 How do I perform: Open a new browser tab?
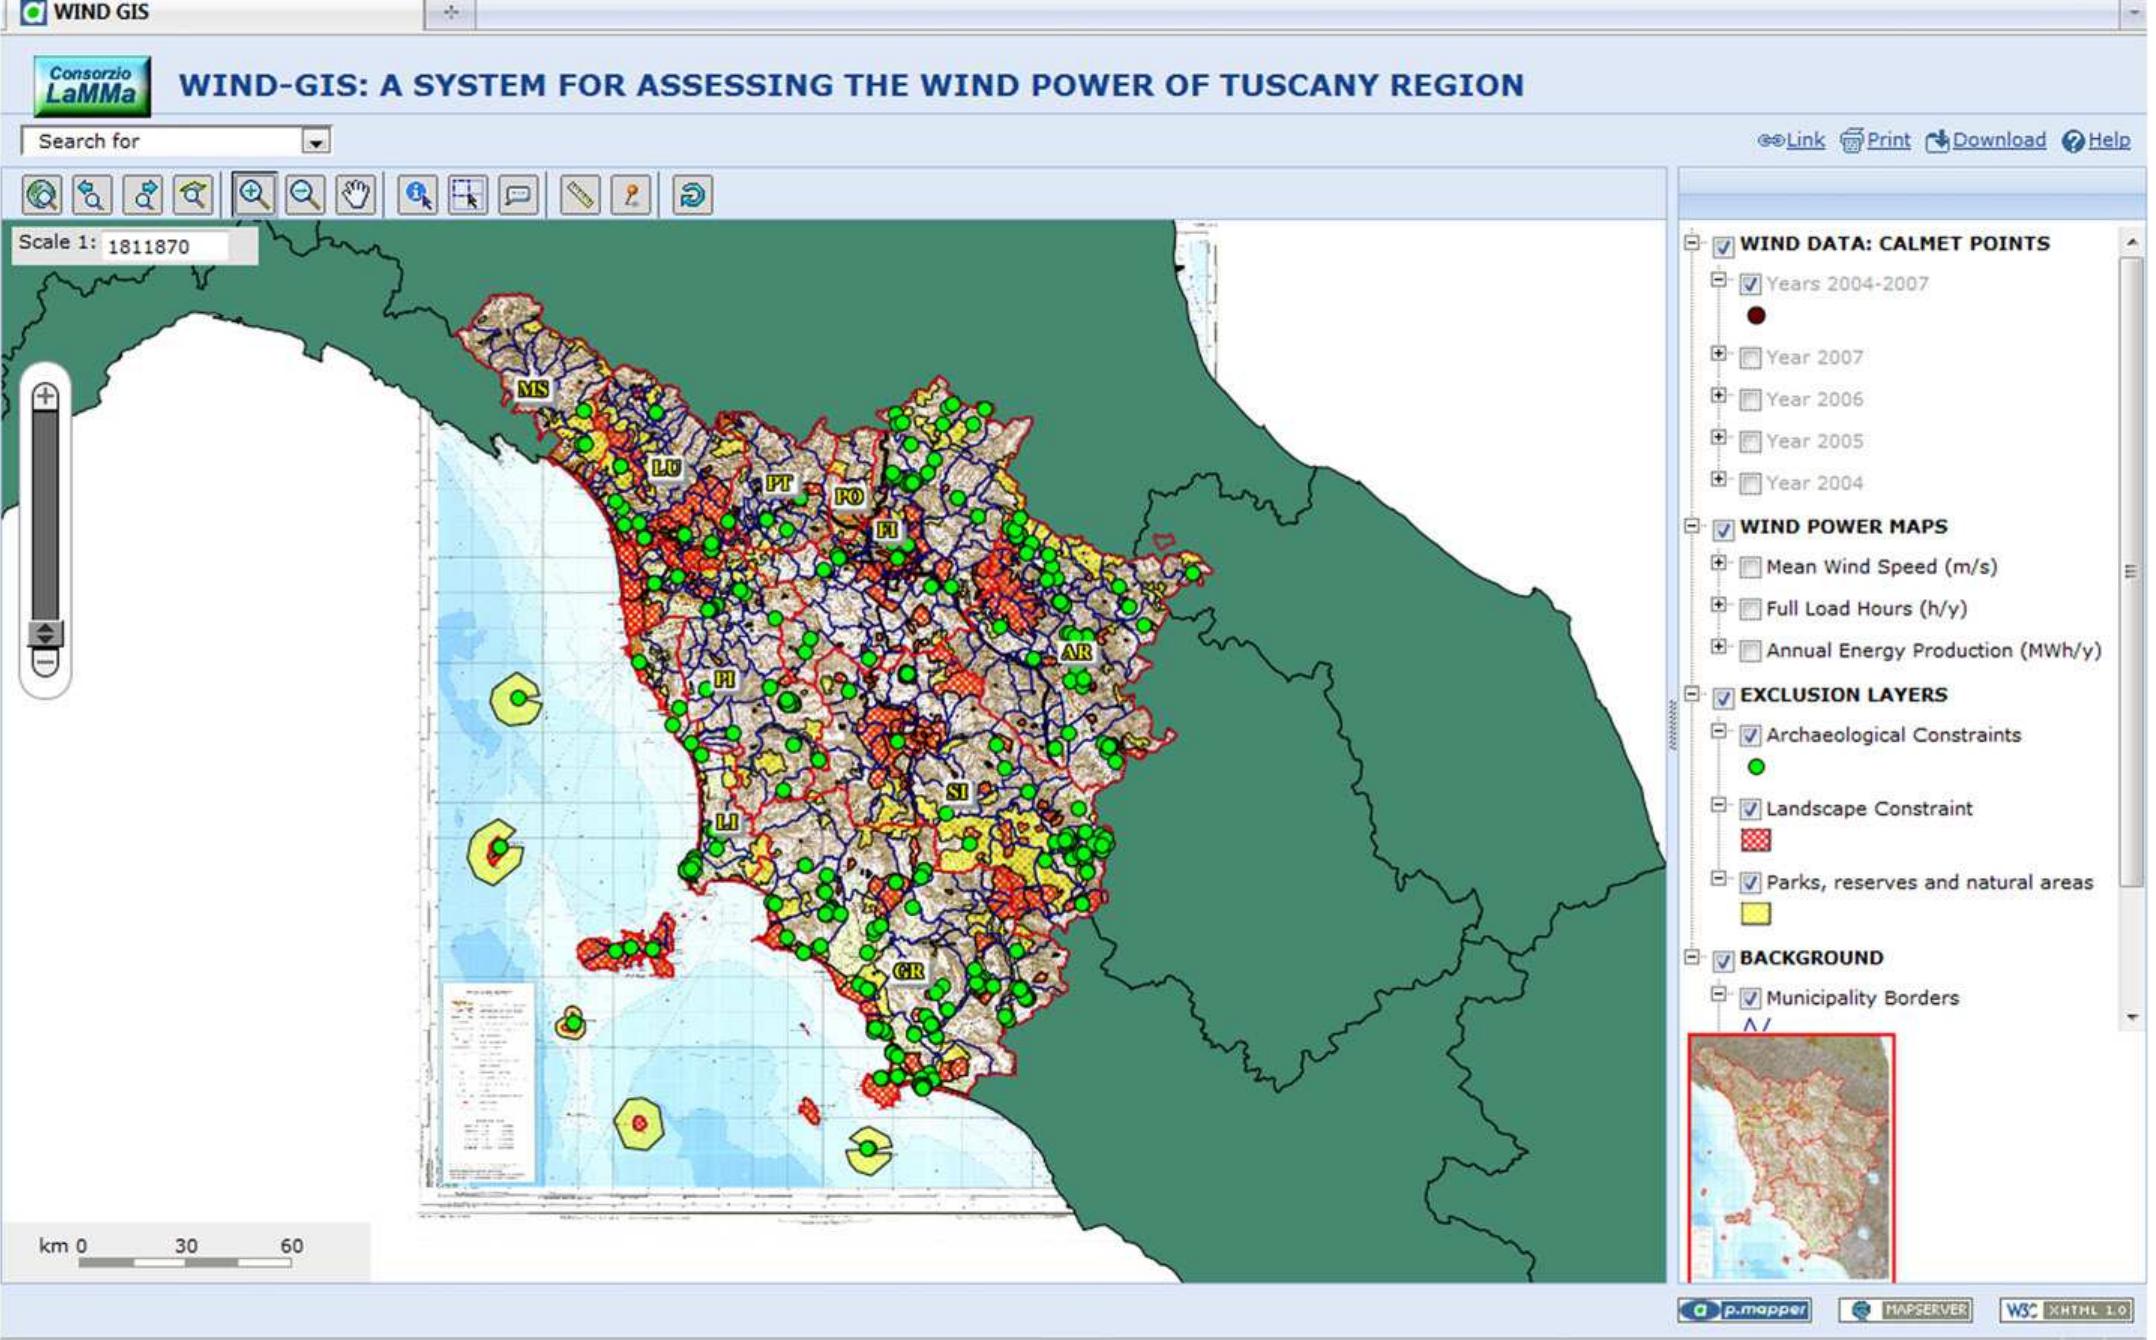click(451, 13)
